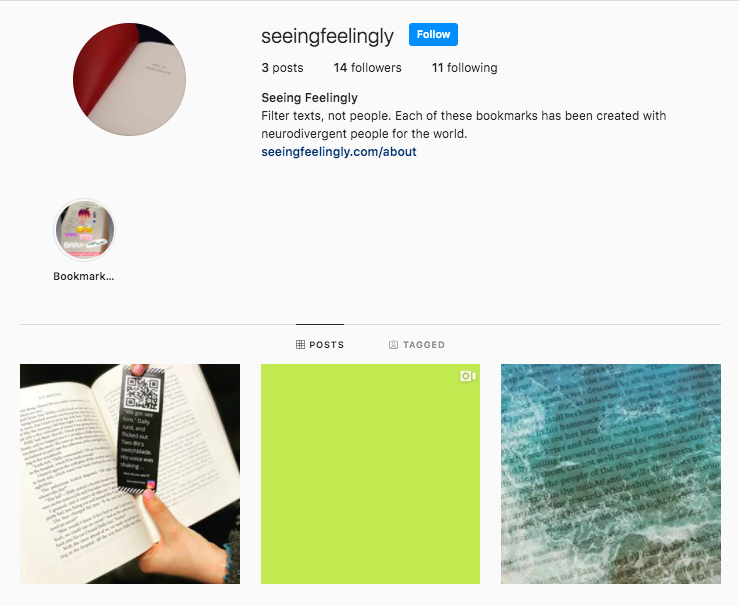Screen dimensions: 739x606
Task: Open the QR code bookmark book post
Action: click(x=130, y=474)
